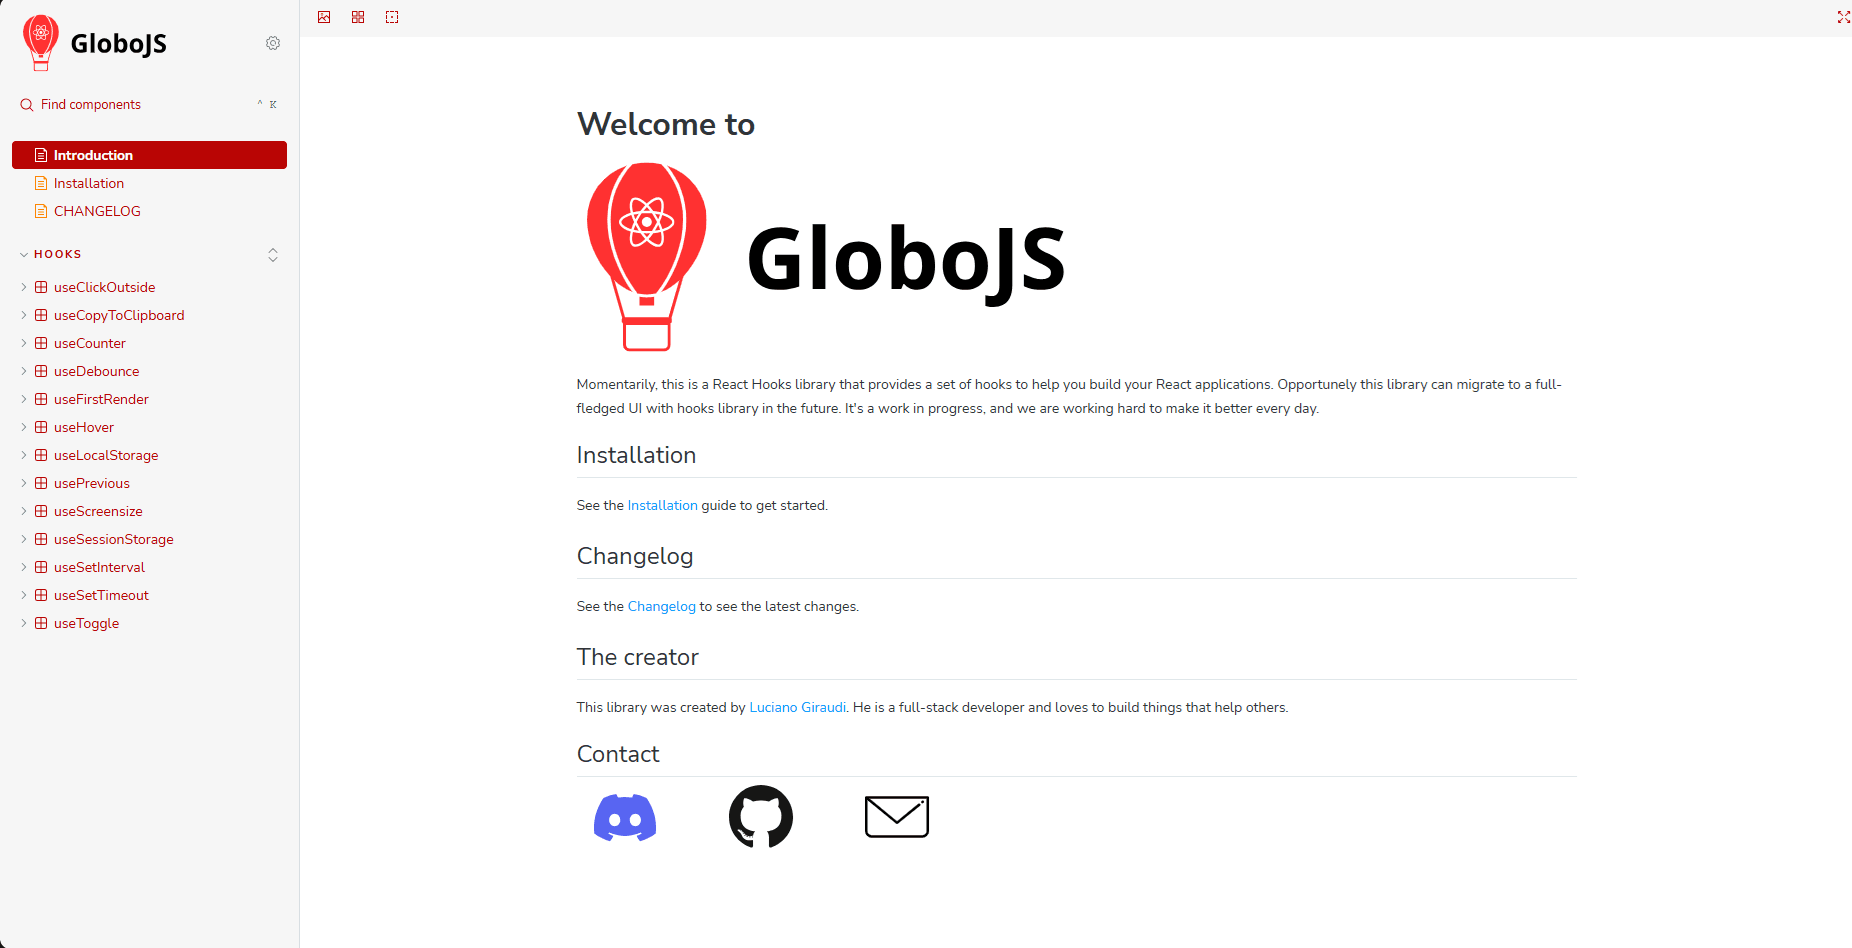Toggle sort order of hooks list
The width and height of the screenshot is (1852, 948).
272,255
